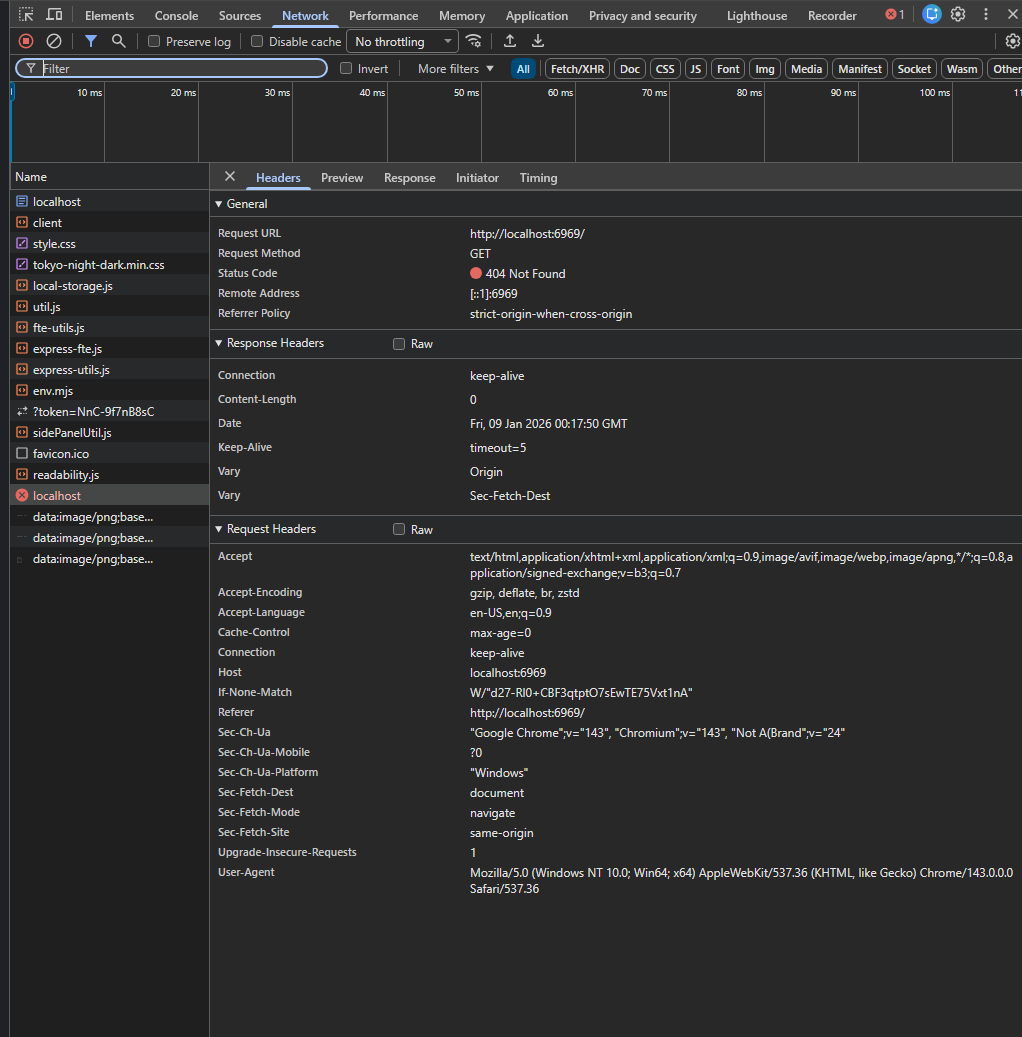
Task: Click the import HAR upload icon
Action: click(510, 41)
